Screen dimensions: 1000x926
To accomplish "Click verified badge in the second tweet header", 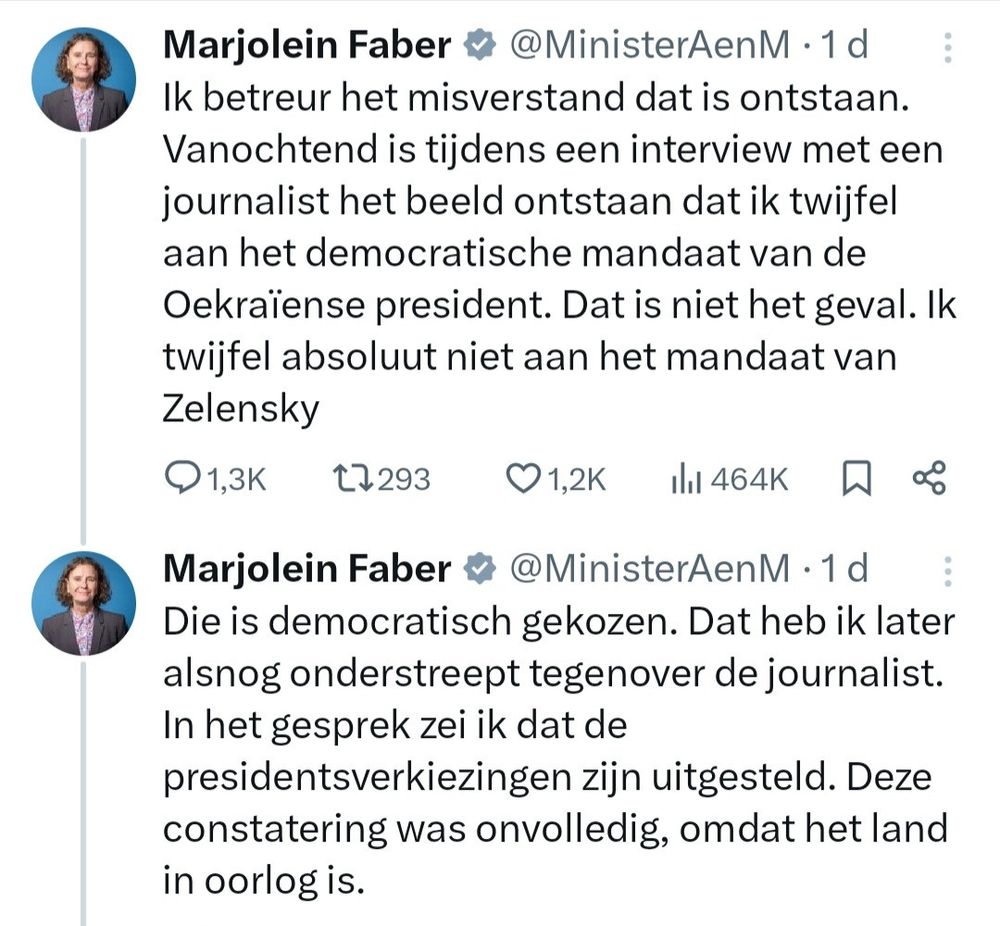I will (x=480, y=569).
